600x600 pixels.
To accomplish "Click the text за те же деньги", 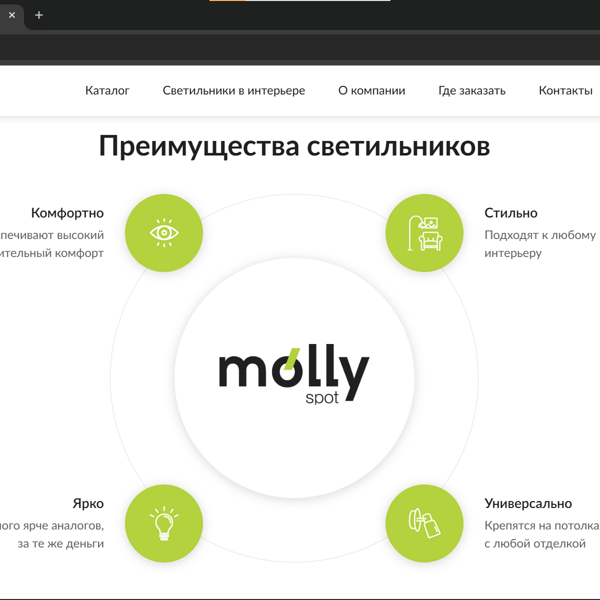I will pos(60,544).
